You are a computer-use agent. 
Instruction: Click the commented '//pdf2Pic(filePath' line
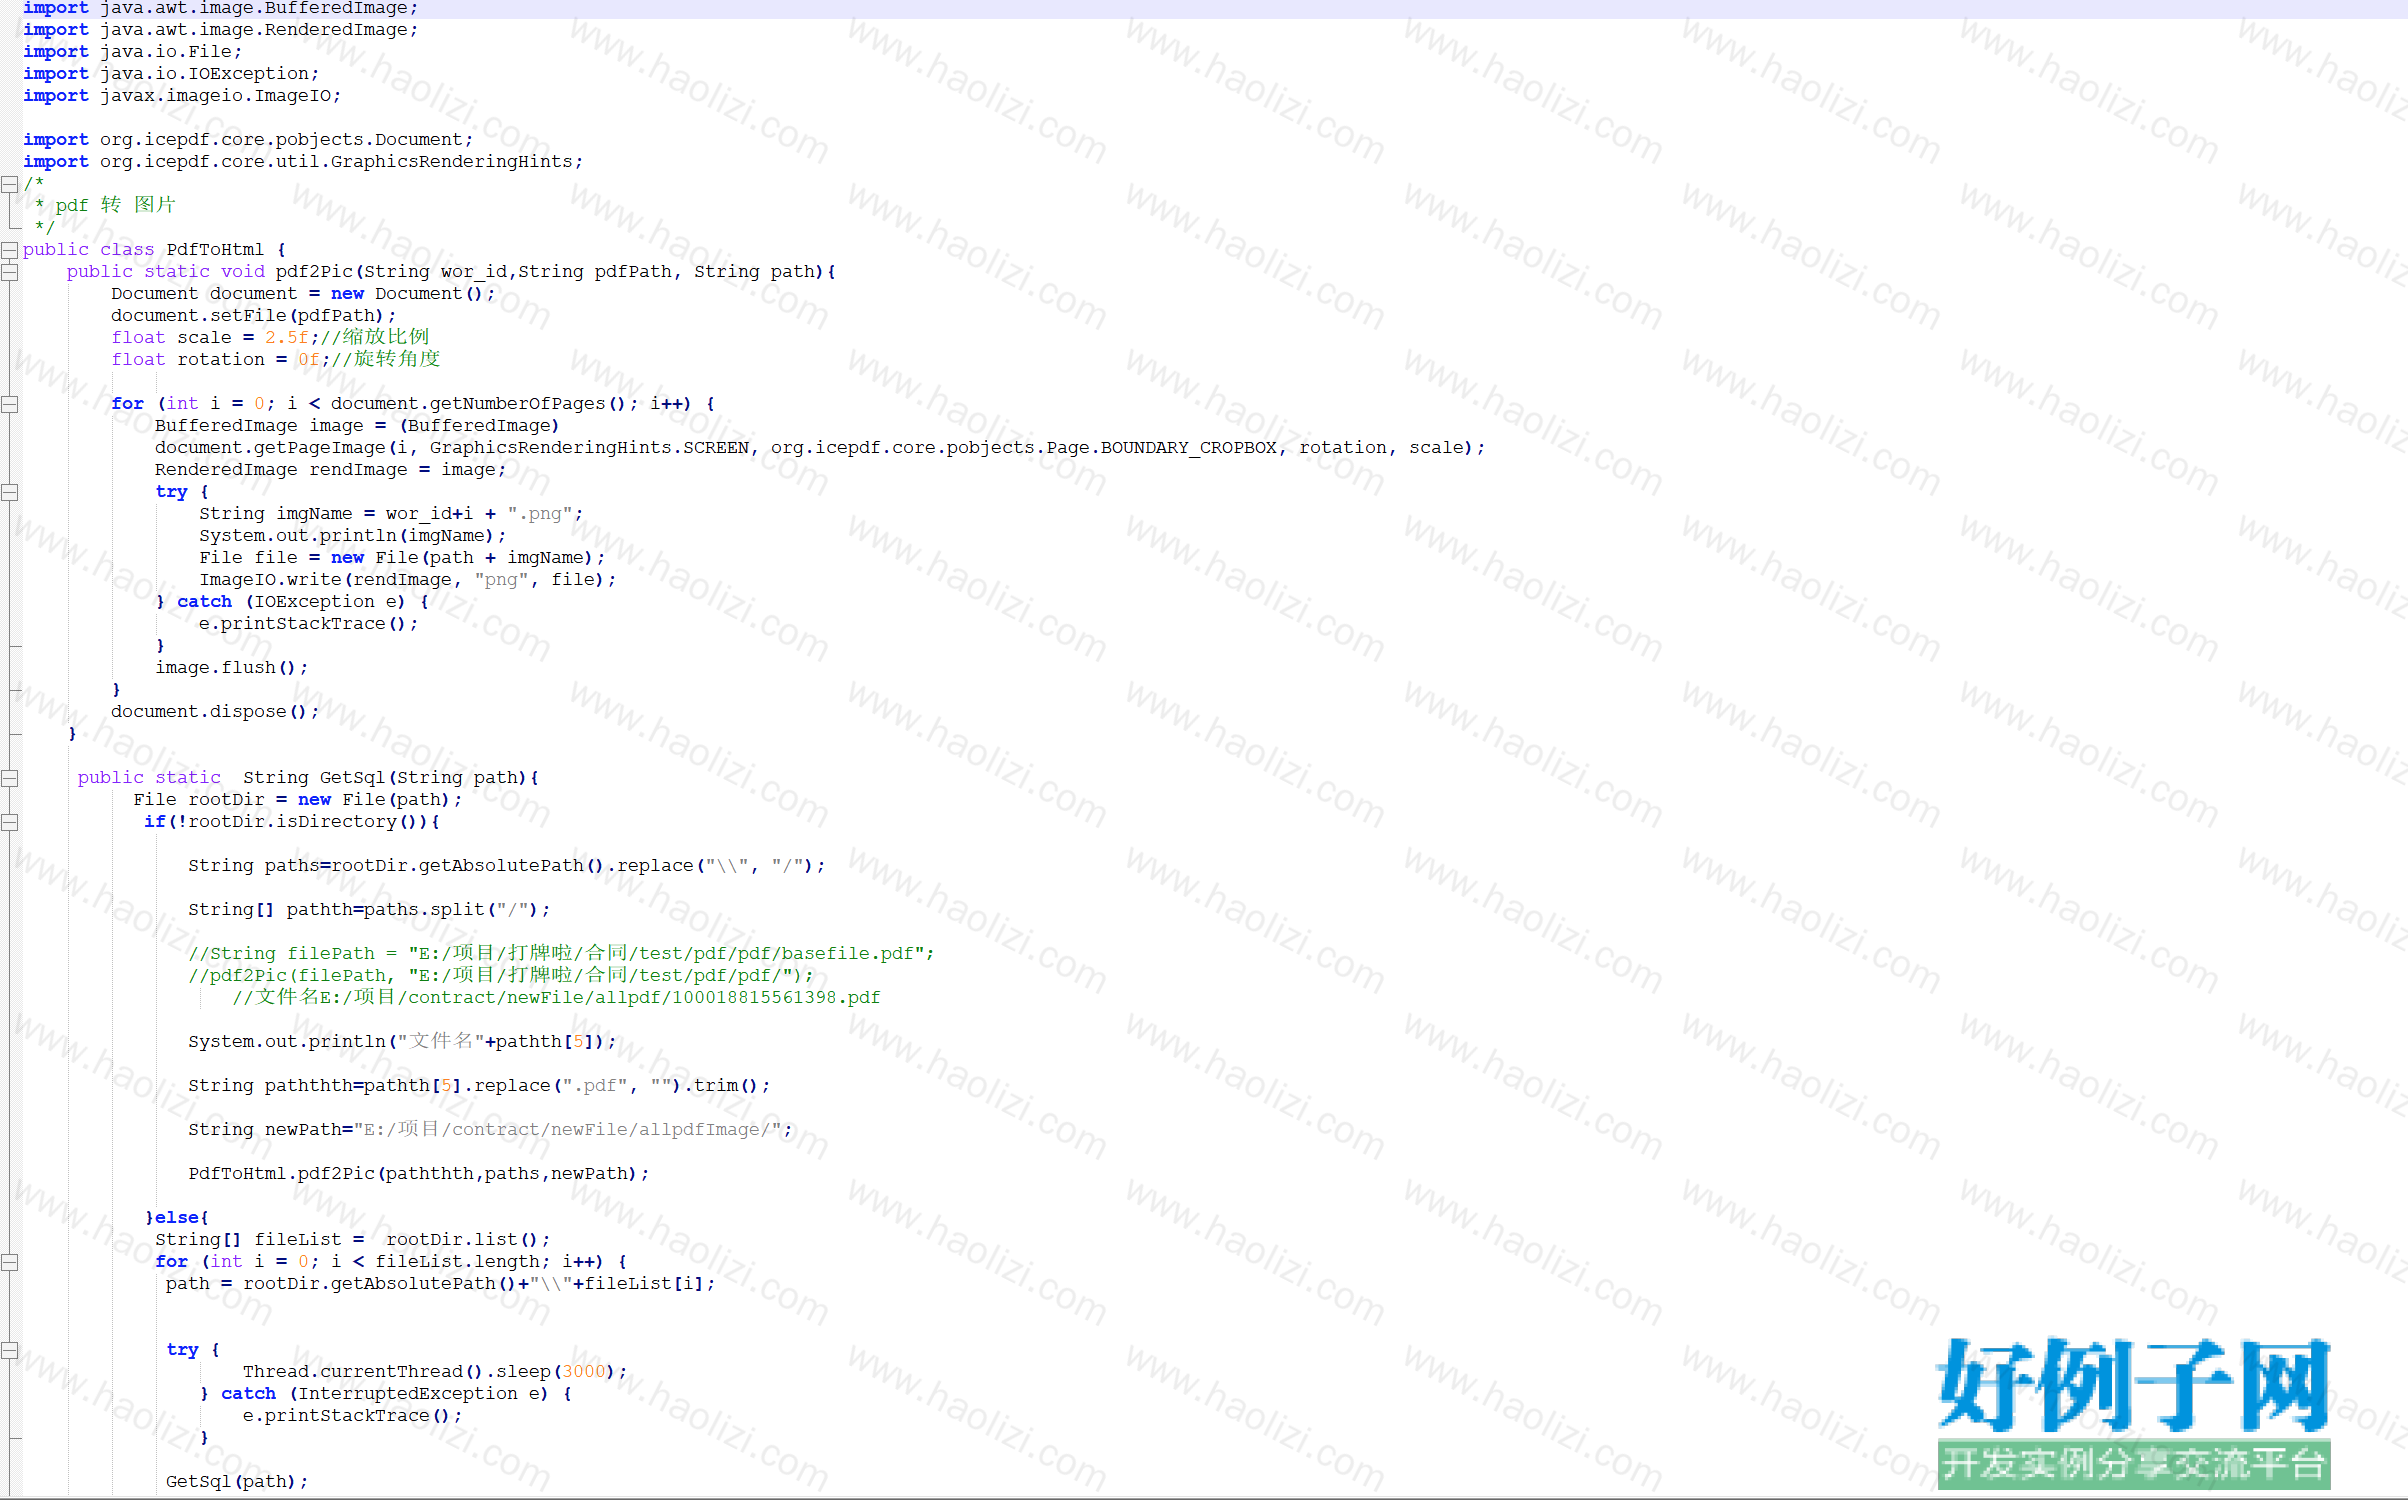pos(501,976)
